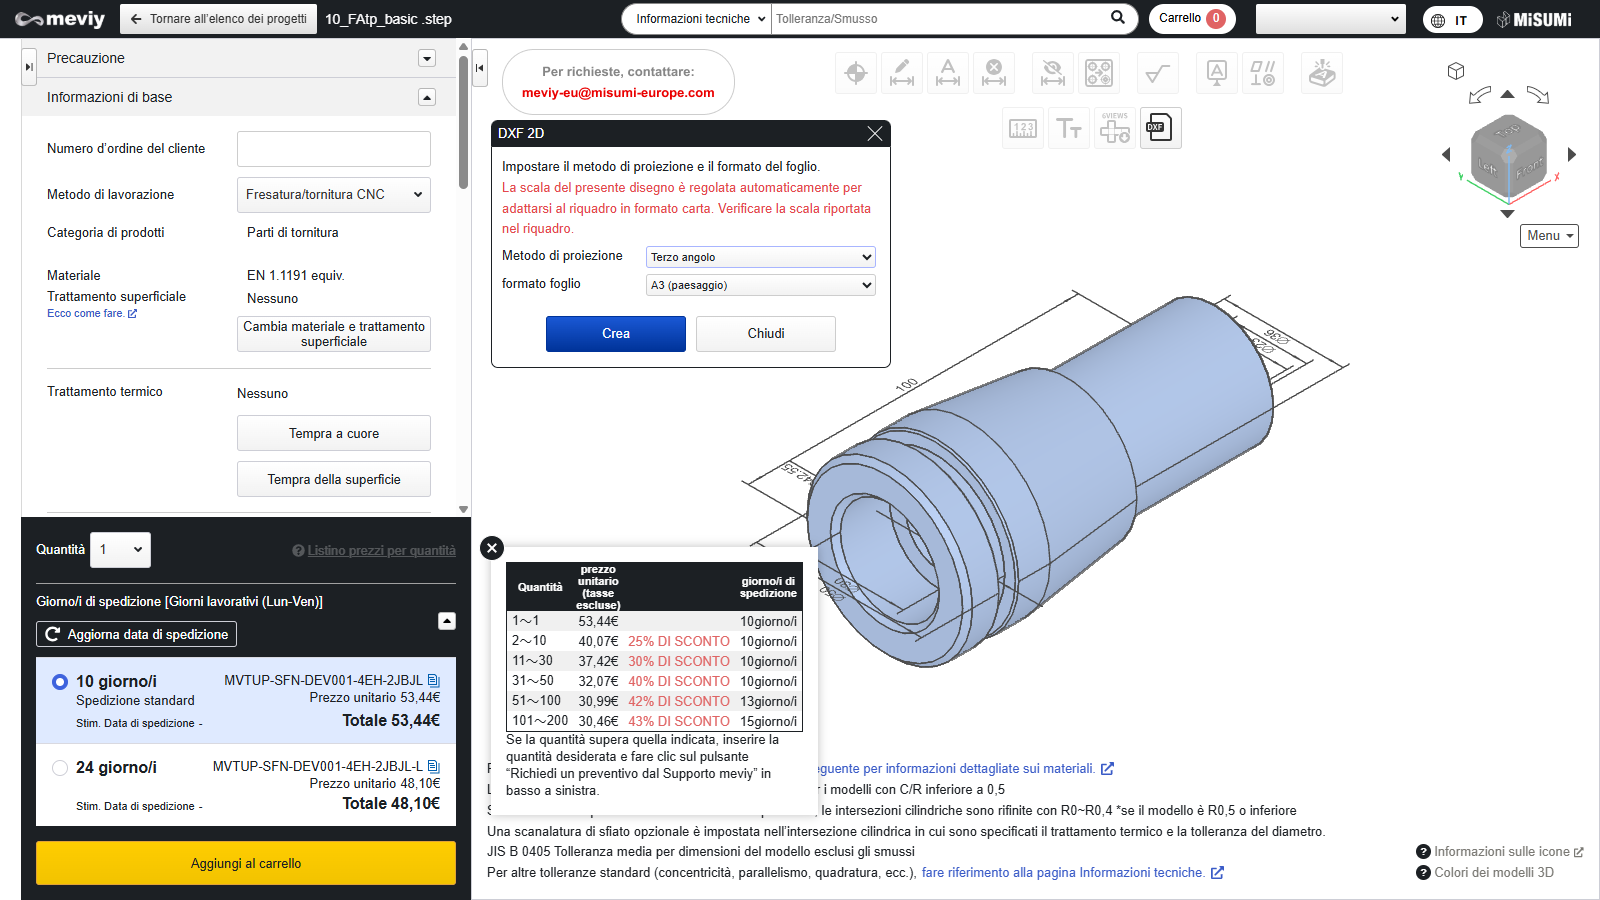This screenshot has height=900, width=1600.
Task: Rotate view cube using right arrow
Action: 1572,154
